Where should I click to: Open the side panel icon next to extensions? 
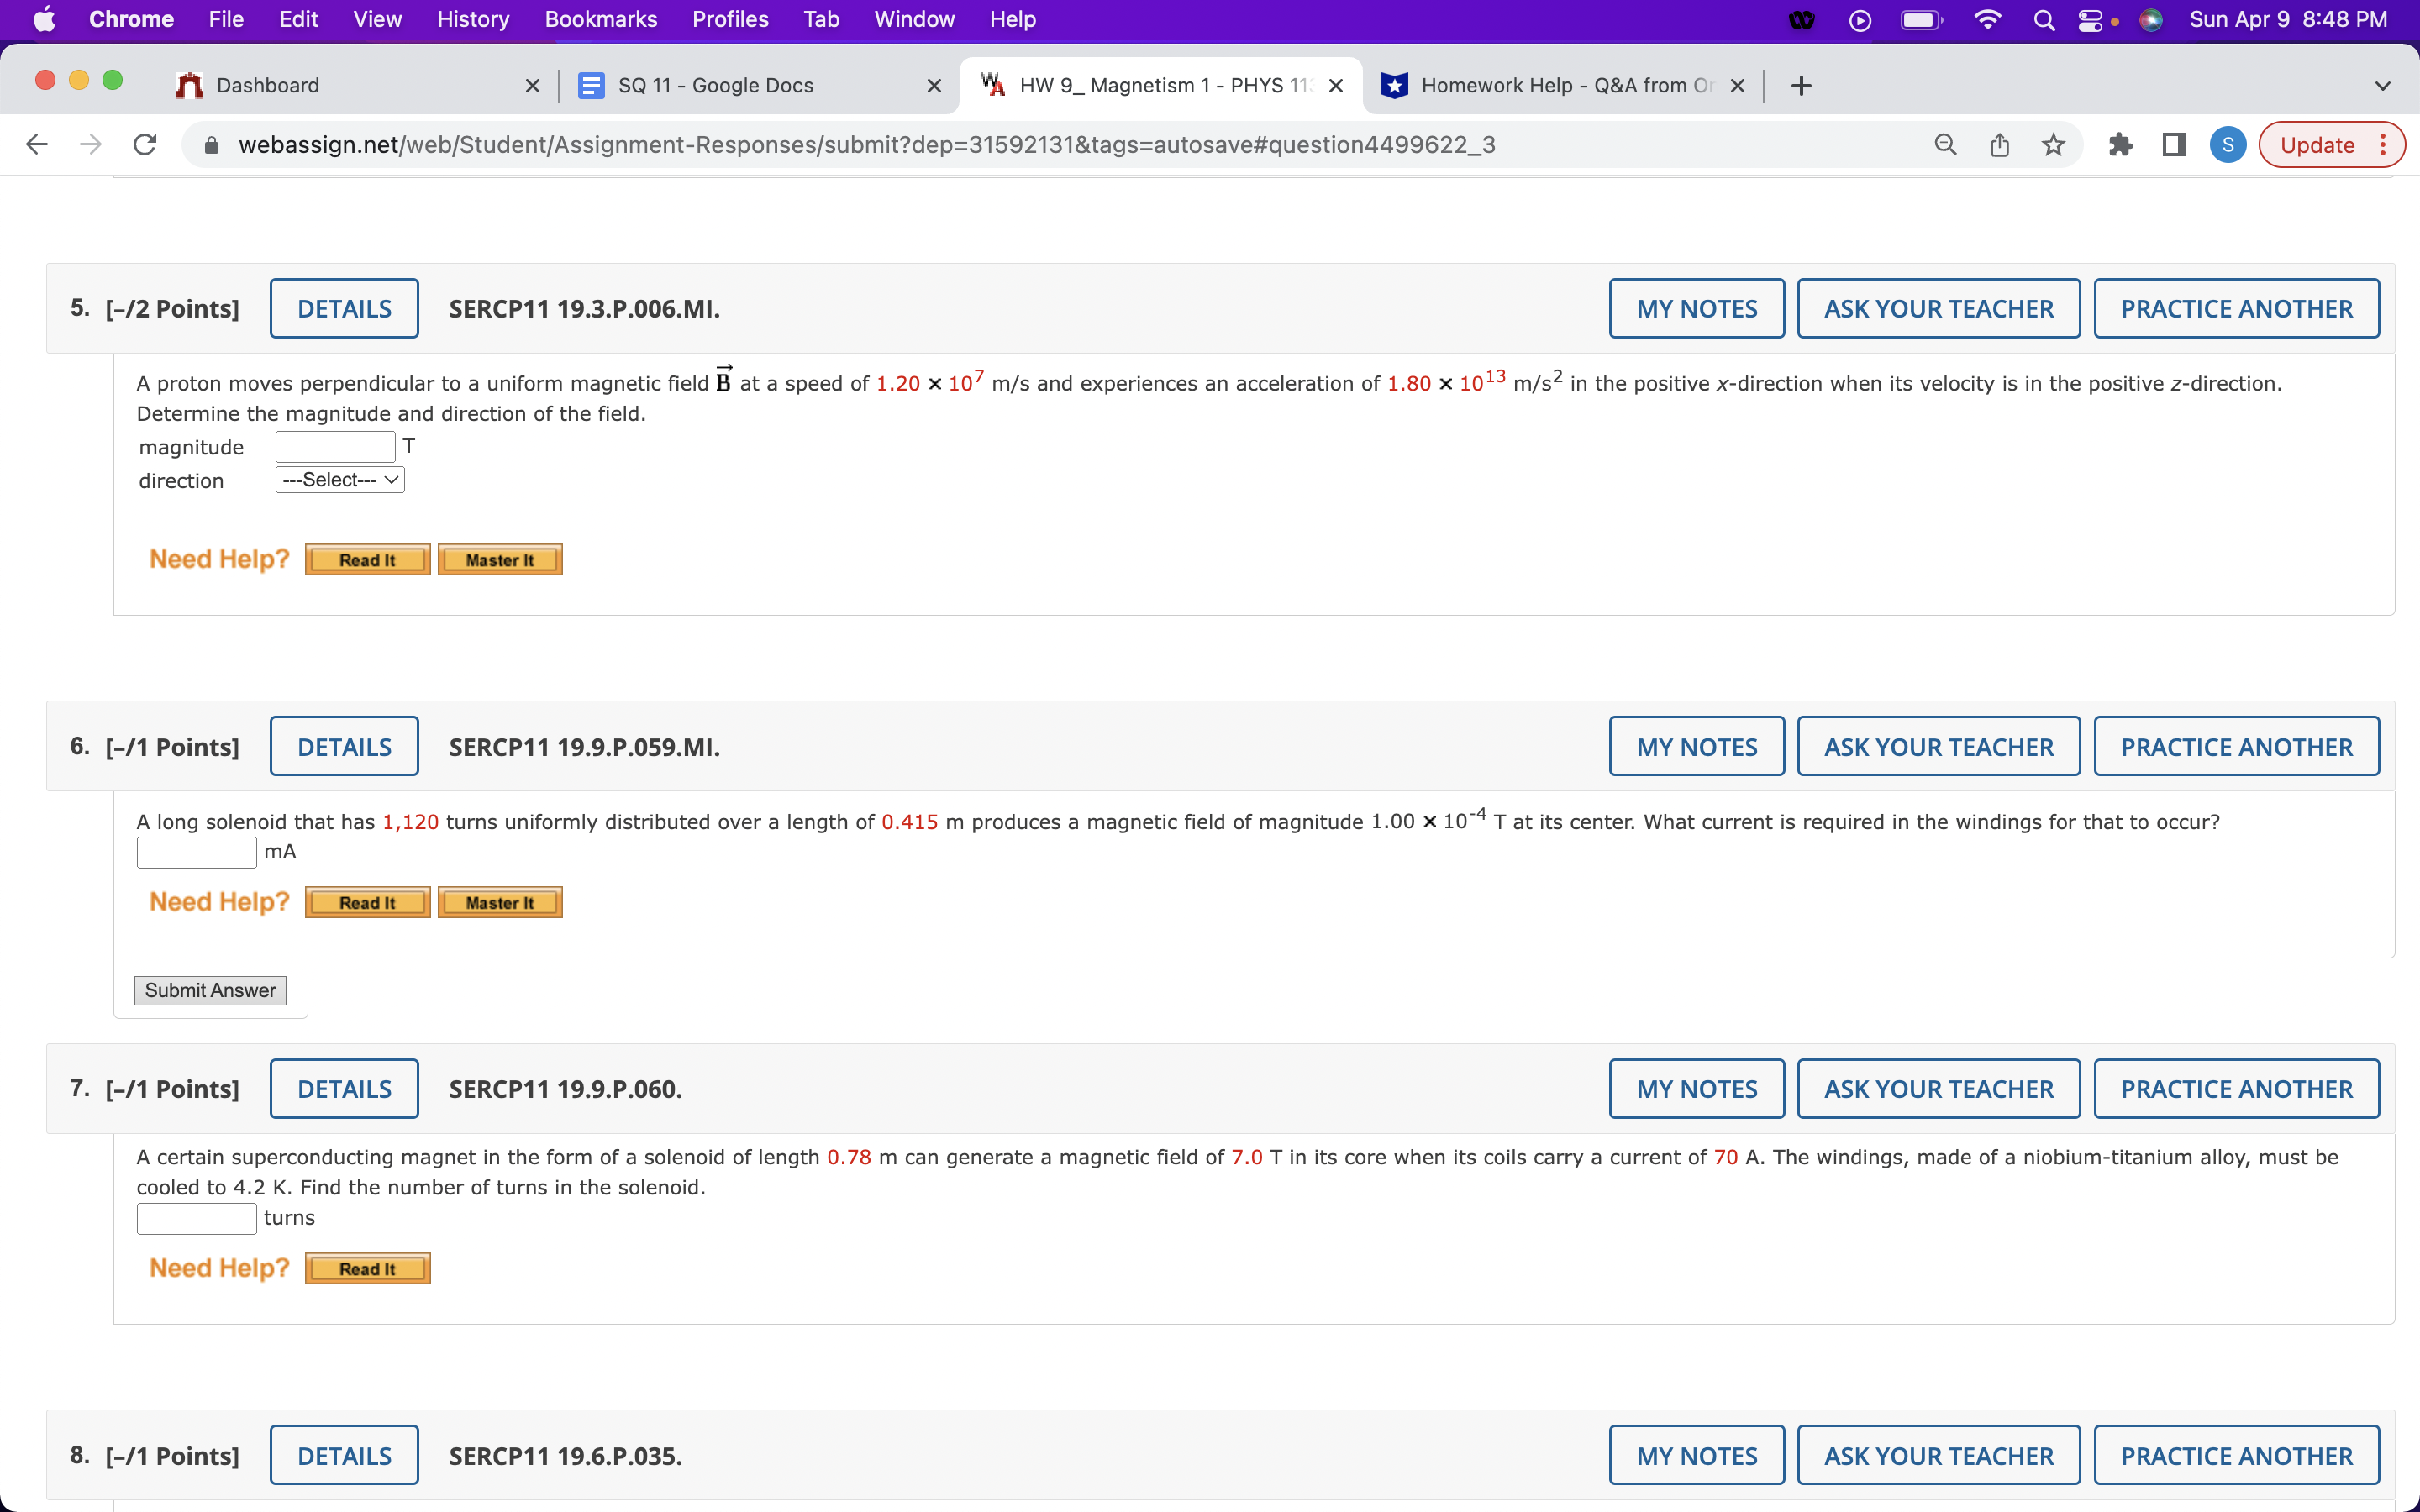pyautogui.click(x=2174, y=145)
